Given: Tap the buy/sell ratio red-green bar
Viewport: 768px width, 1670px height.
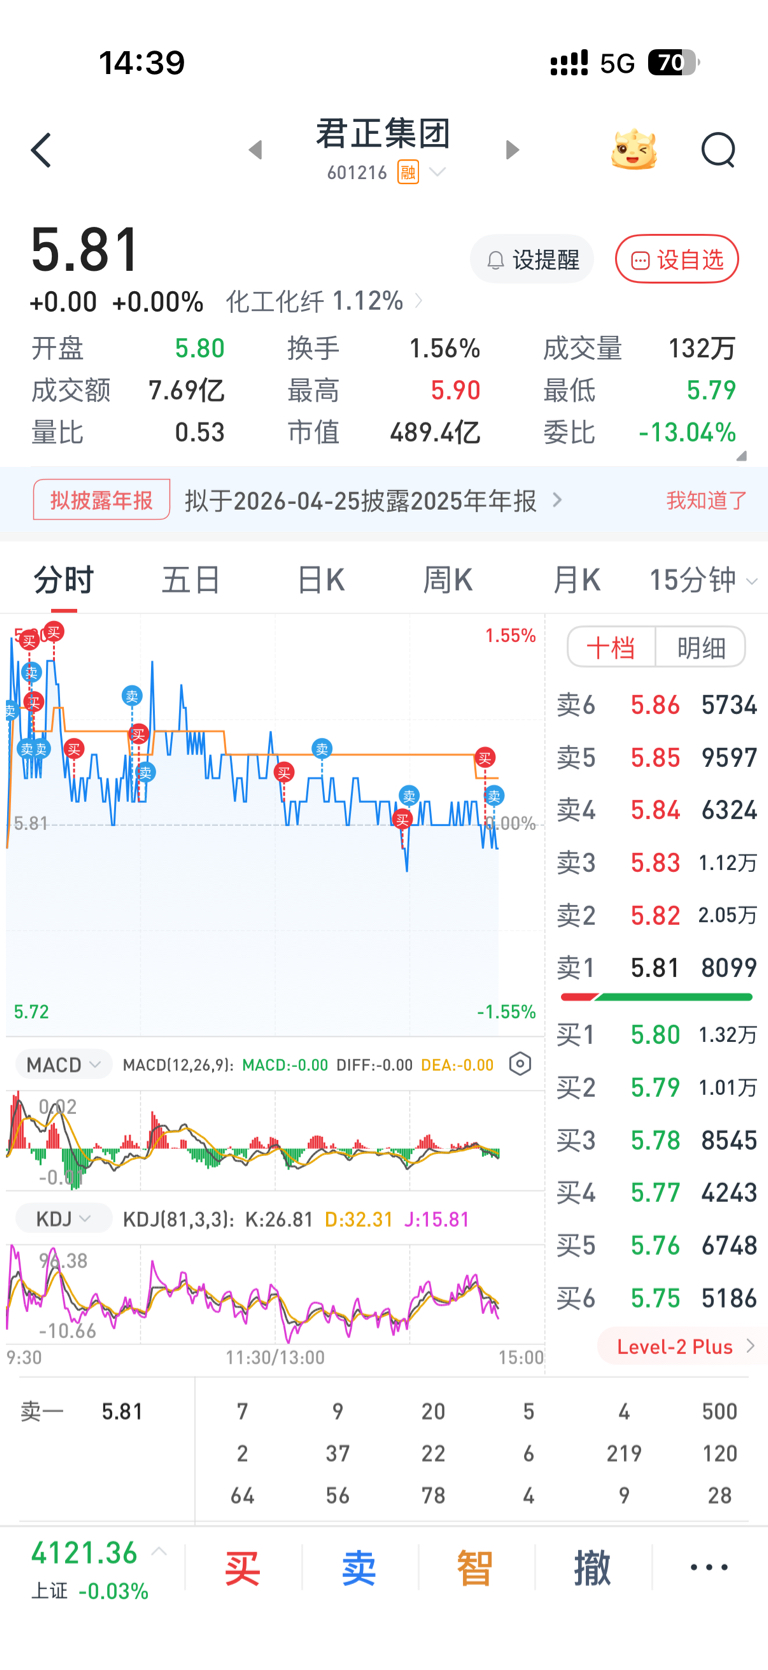Looking at the screenshot, I should [x=656, y=997].
